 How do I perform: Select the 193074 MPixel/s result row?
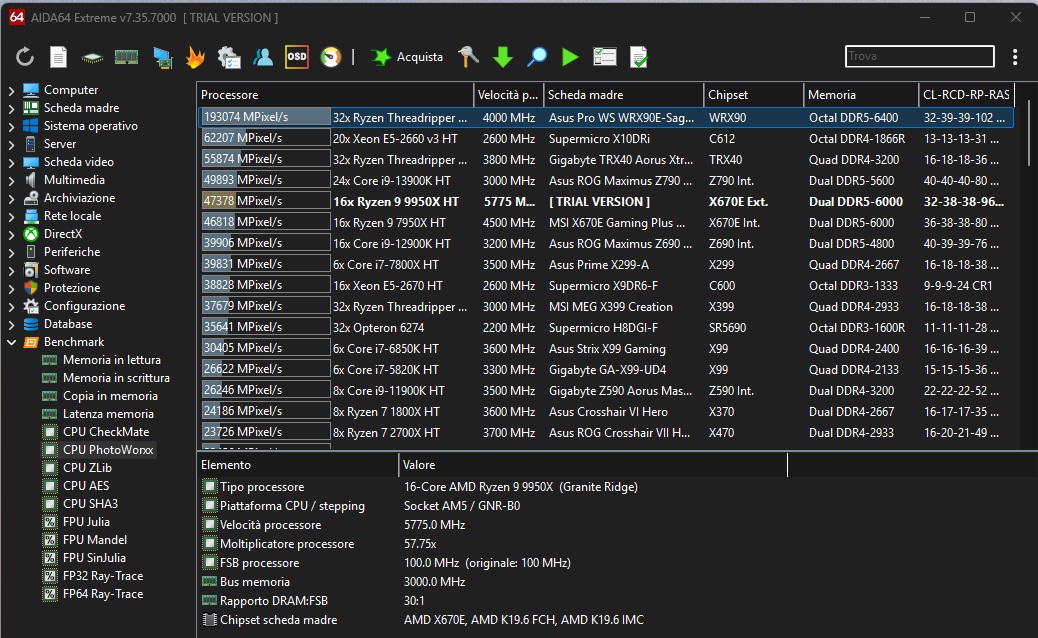click(606, 118)
